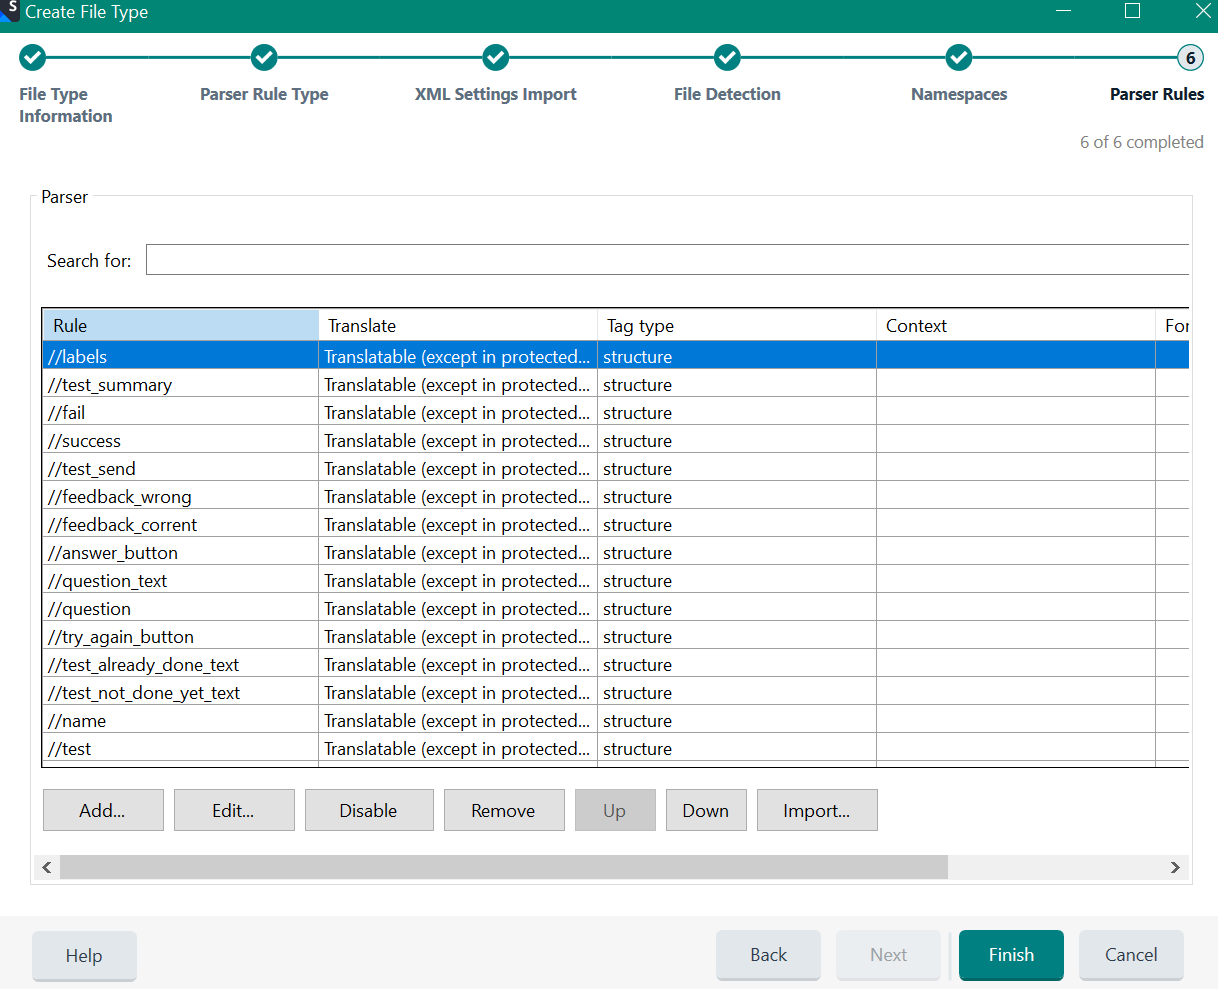Open the Parser Rule Type step label
This screenshot has height=989, width=1218.
(x=264, y=94)
